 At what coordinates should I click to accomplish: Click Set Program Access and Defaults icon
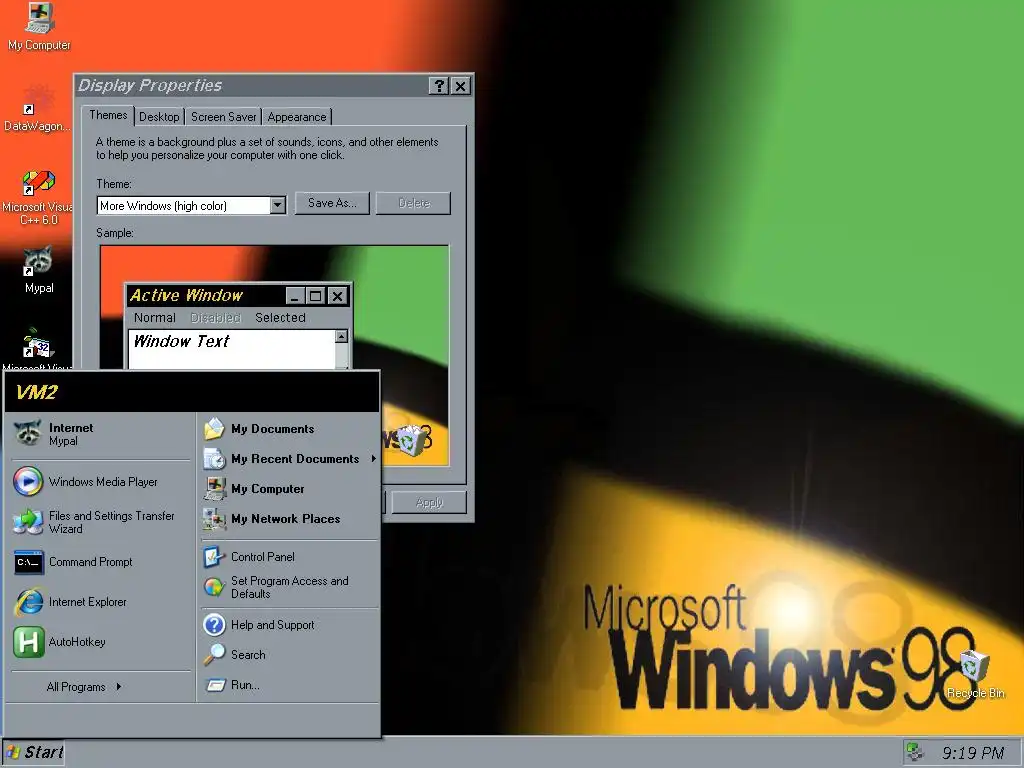pos(214,586)
